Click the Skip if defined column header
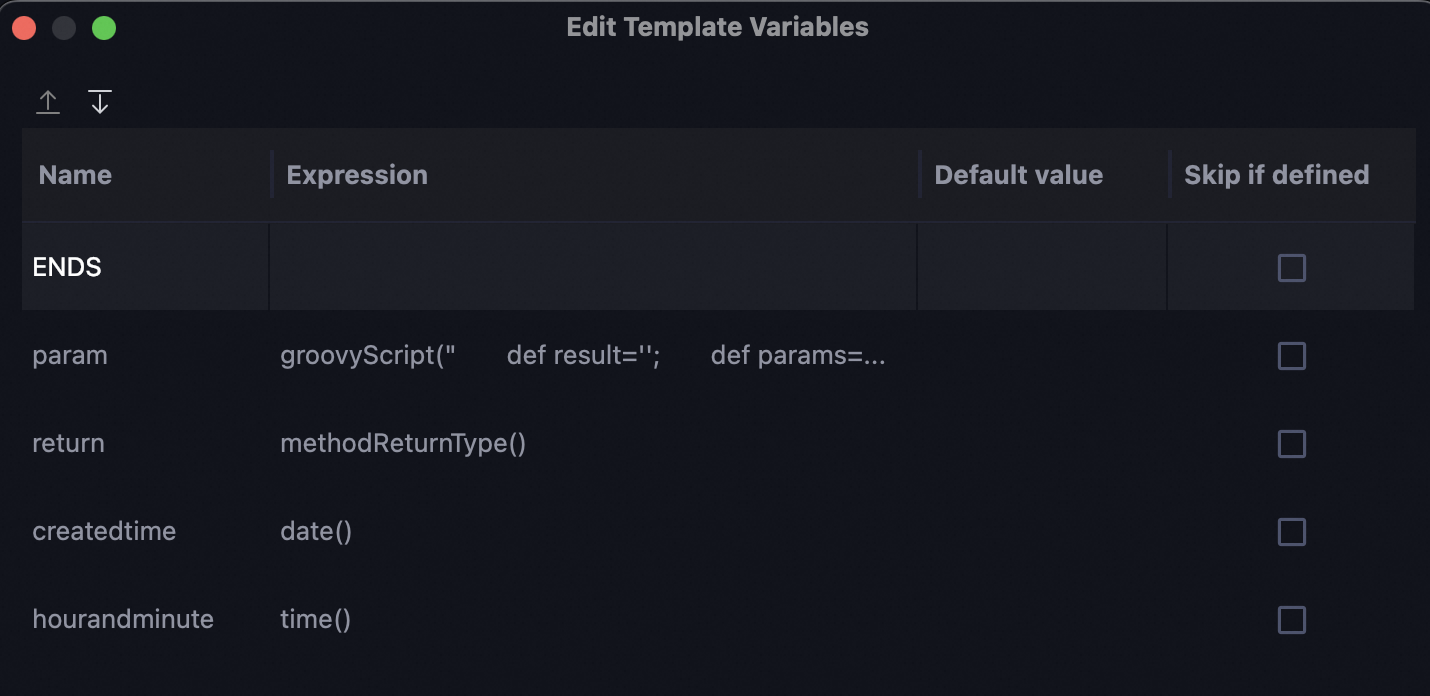This screenshot has width=1430, height=696. pos(1276,175)
